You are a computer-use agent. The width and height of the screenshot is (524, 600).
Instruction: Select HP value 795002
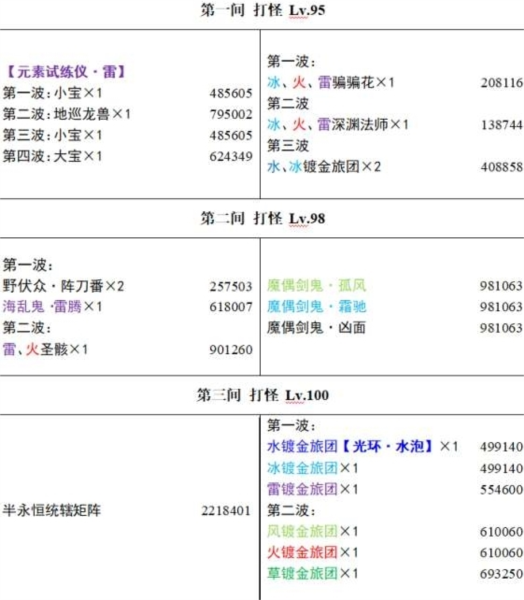231,114
